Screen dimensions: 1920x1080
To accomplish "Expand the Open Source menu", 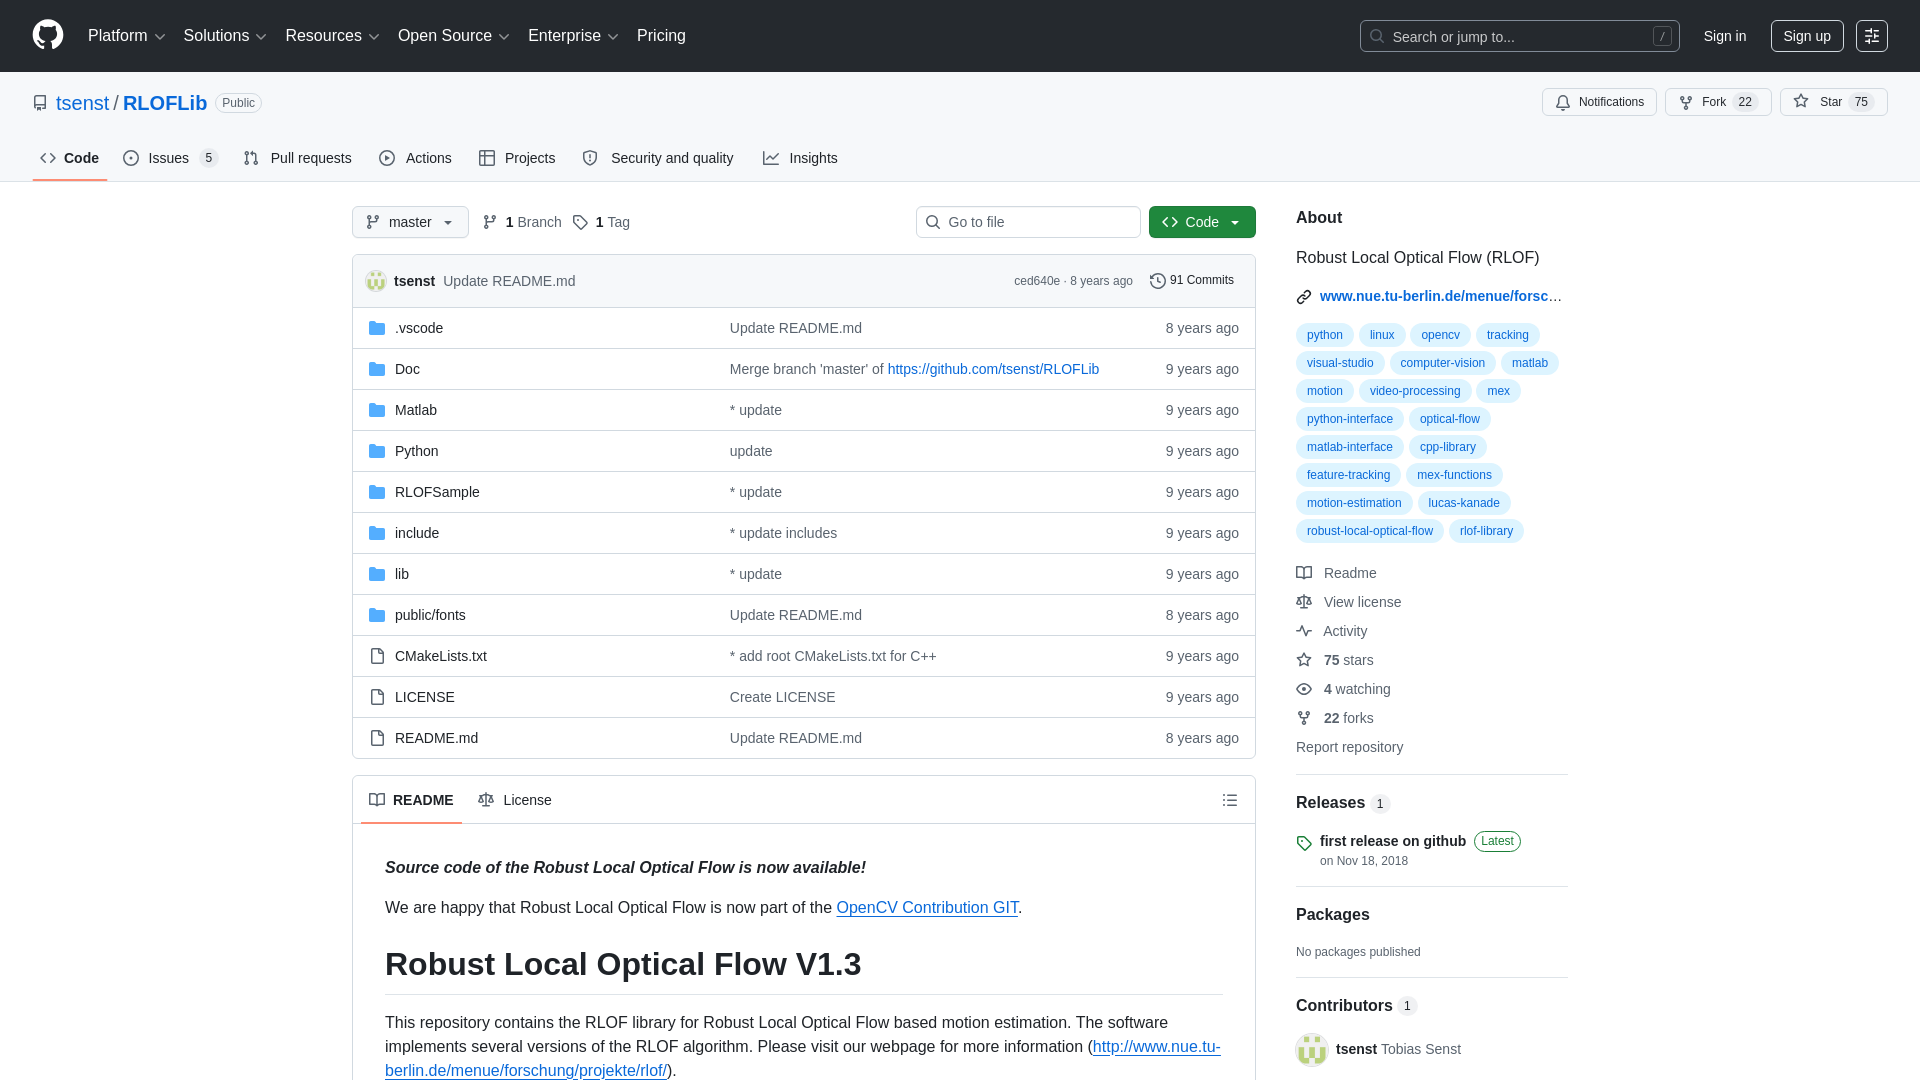I will (x=454, y=36).
